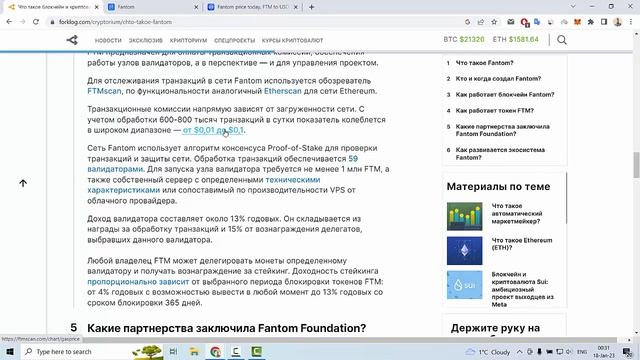640x360 pixels.
Task: Jump to Кто и когда создал Fantom?
Action: (x=498, y=78)
